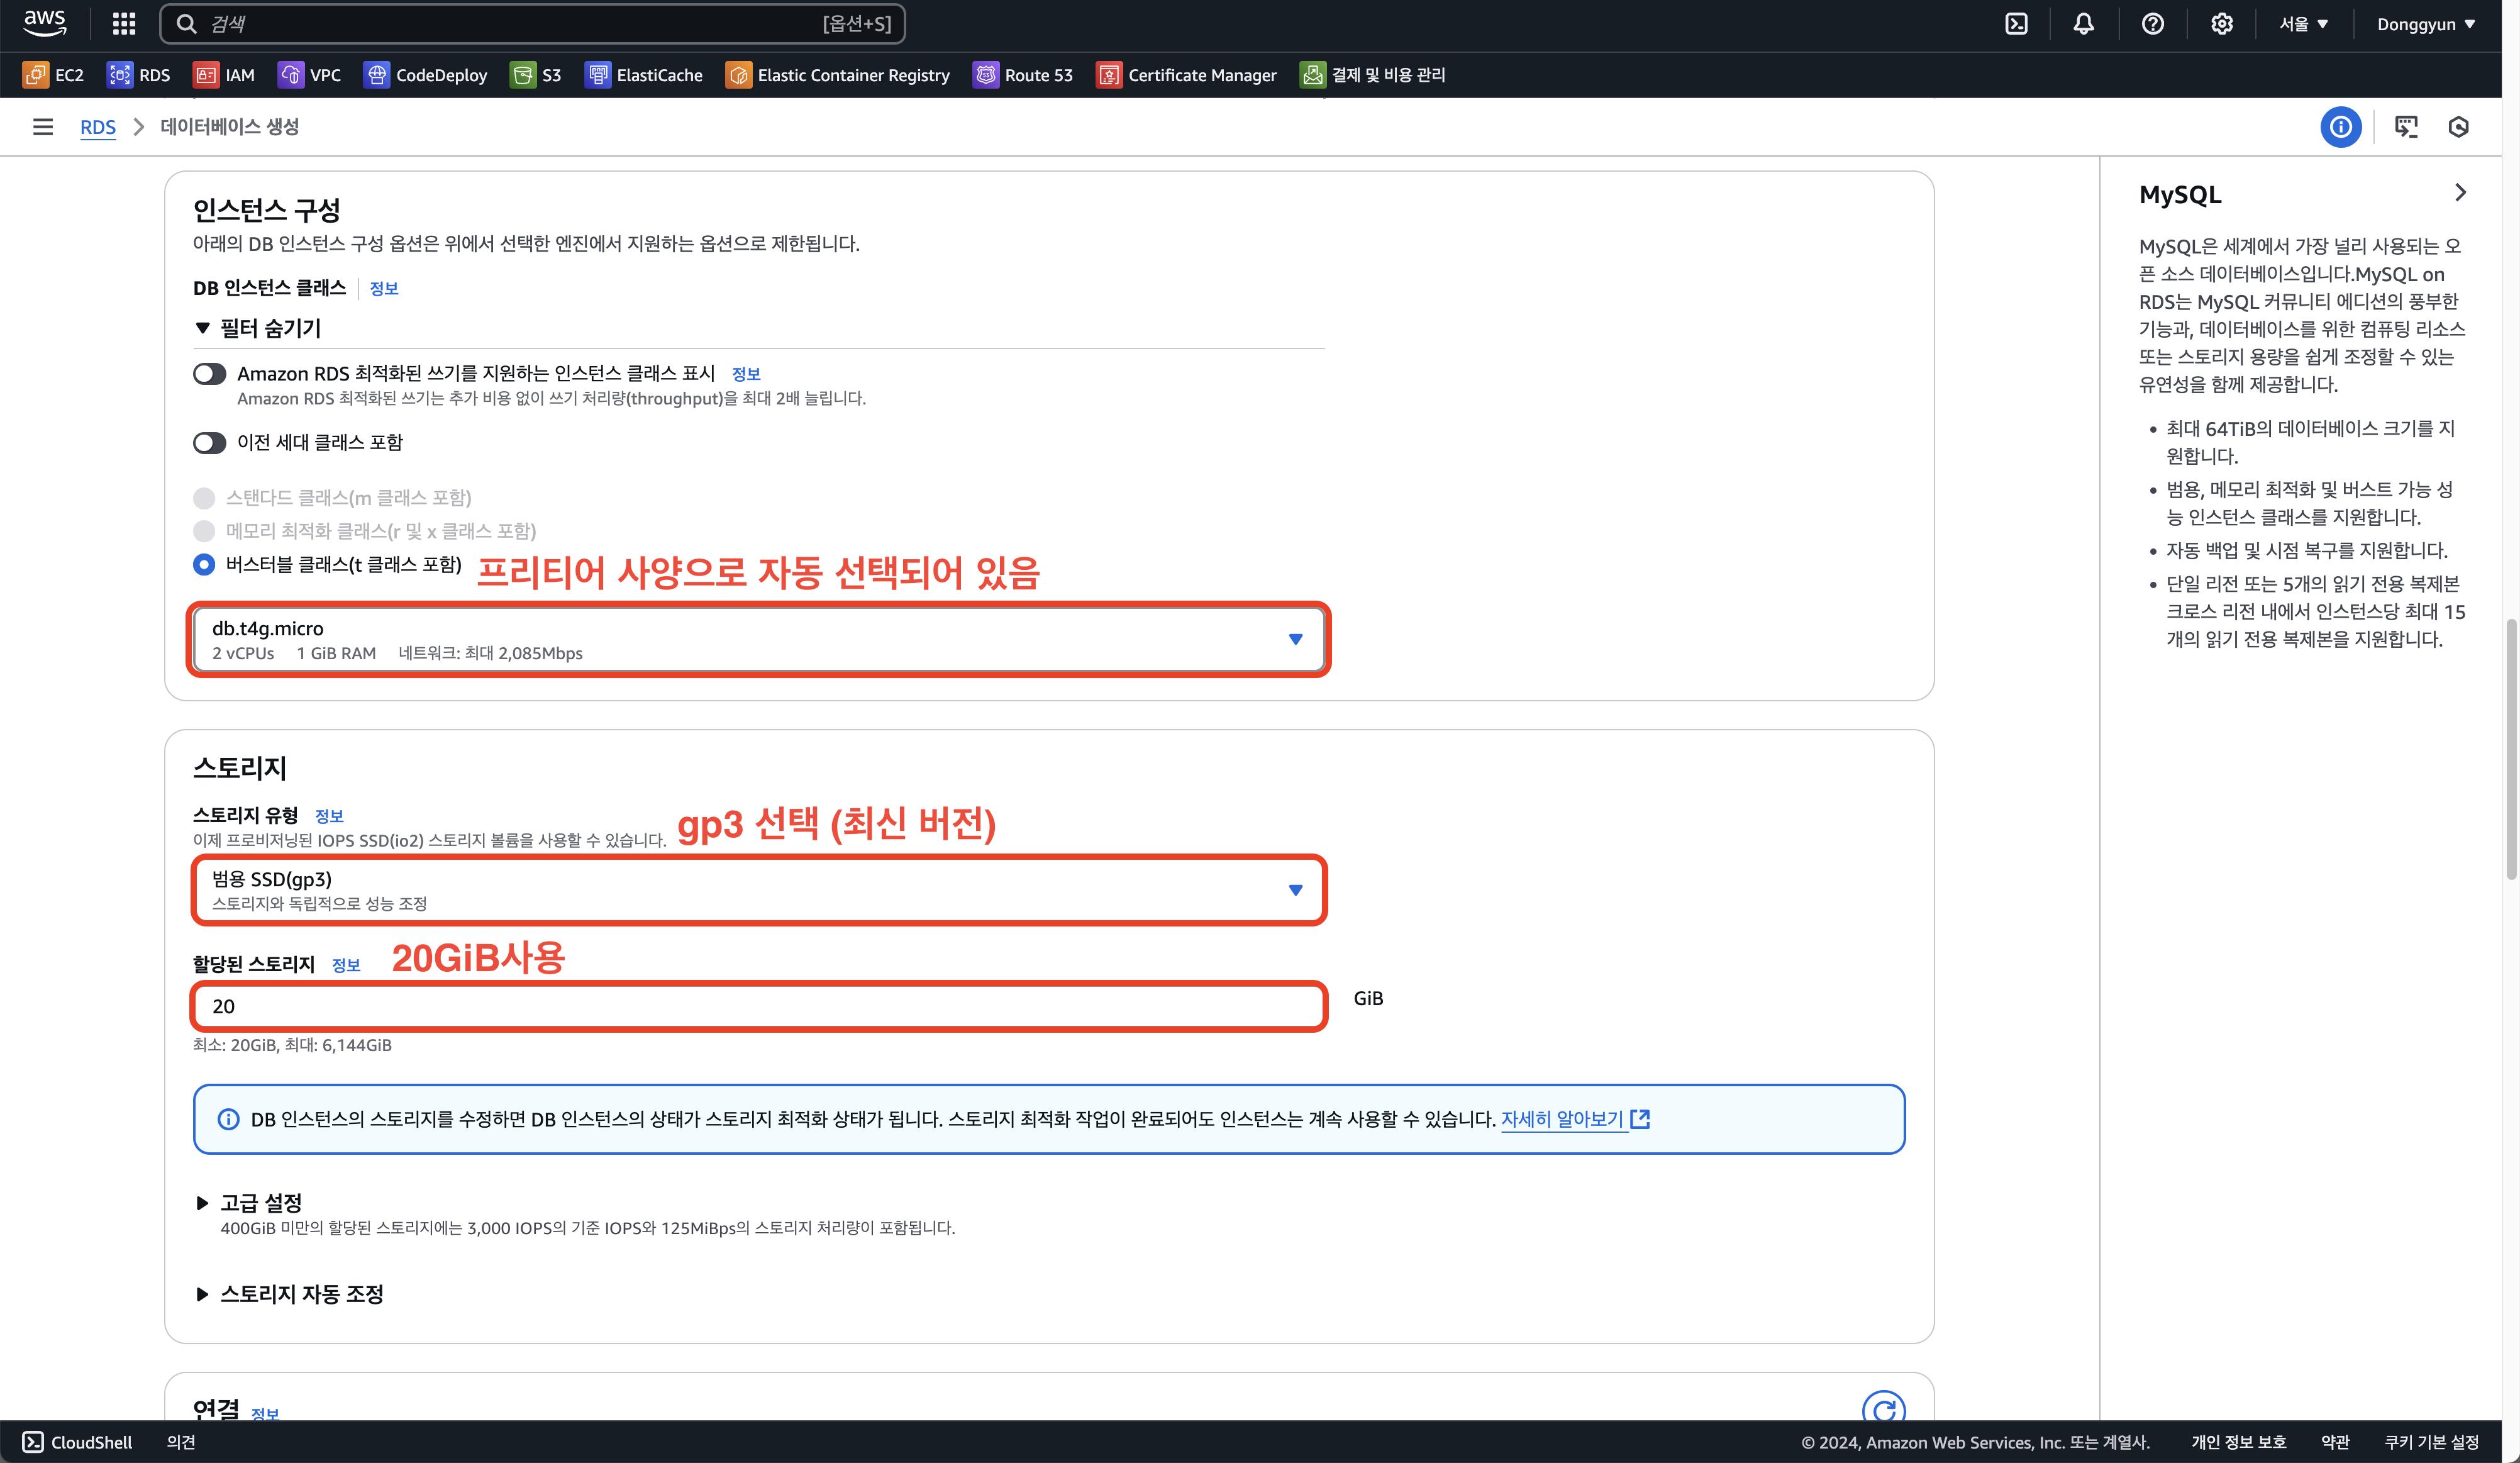Click the 데이터베이스 생성 breadcrumb text
This screenshot has height=1463, width=2520.
pyautogui.click(x=230, y=127)
